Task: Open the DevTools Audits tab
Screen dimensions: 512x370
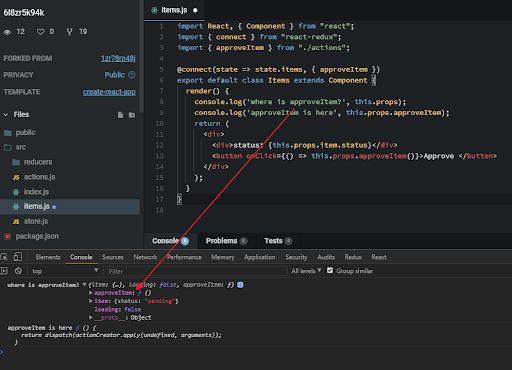Action: pyautogui.click(x=326, y=257)
